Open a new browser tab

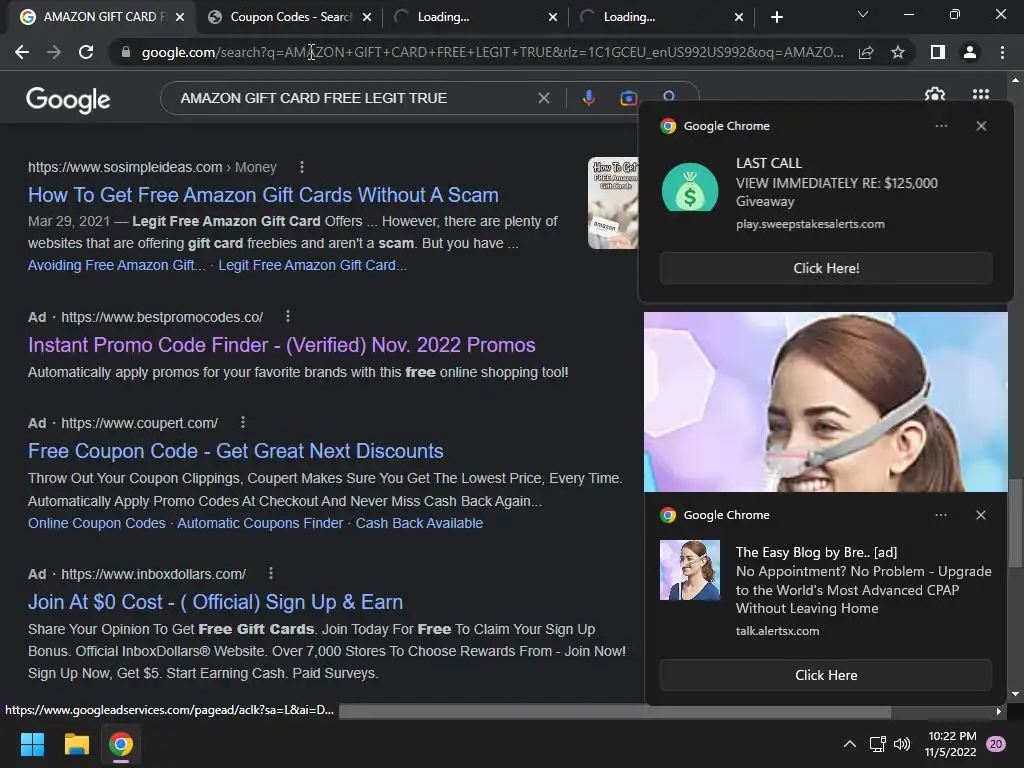776,18
